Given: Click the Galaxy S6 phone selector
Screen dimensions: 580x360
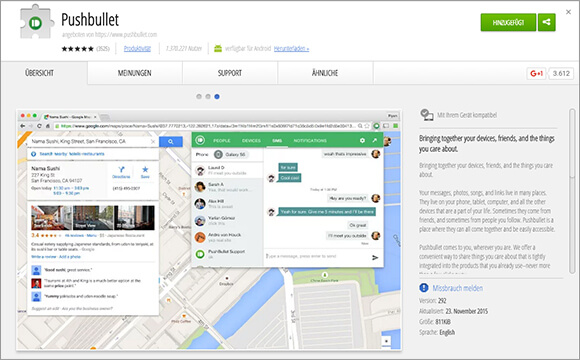Looking at the screenshot, I should point(231,154).
